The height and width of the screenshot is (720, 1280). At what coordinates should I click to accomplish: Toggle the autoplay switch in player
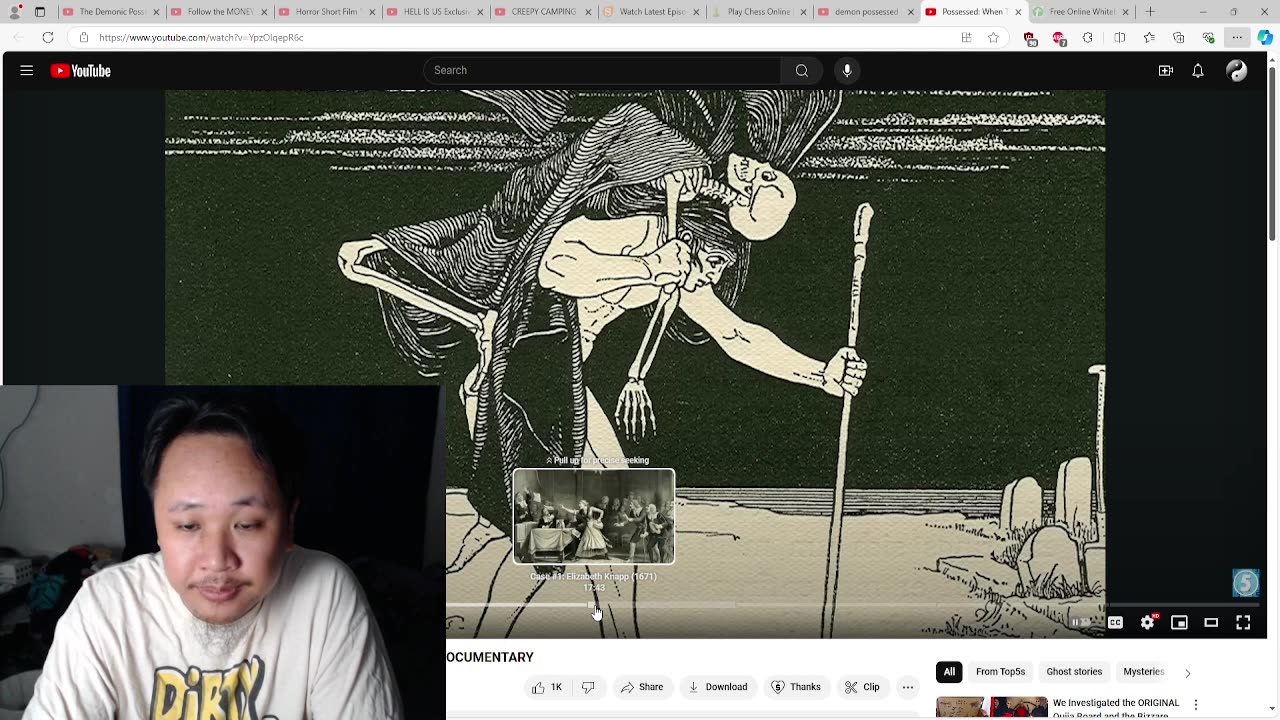tap(1080, 623)
